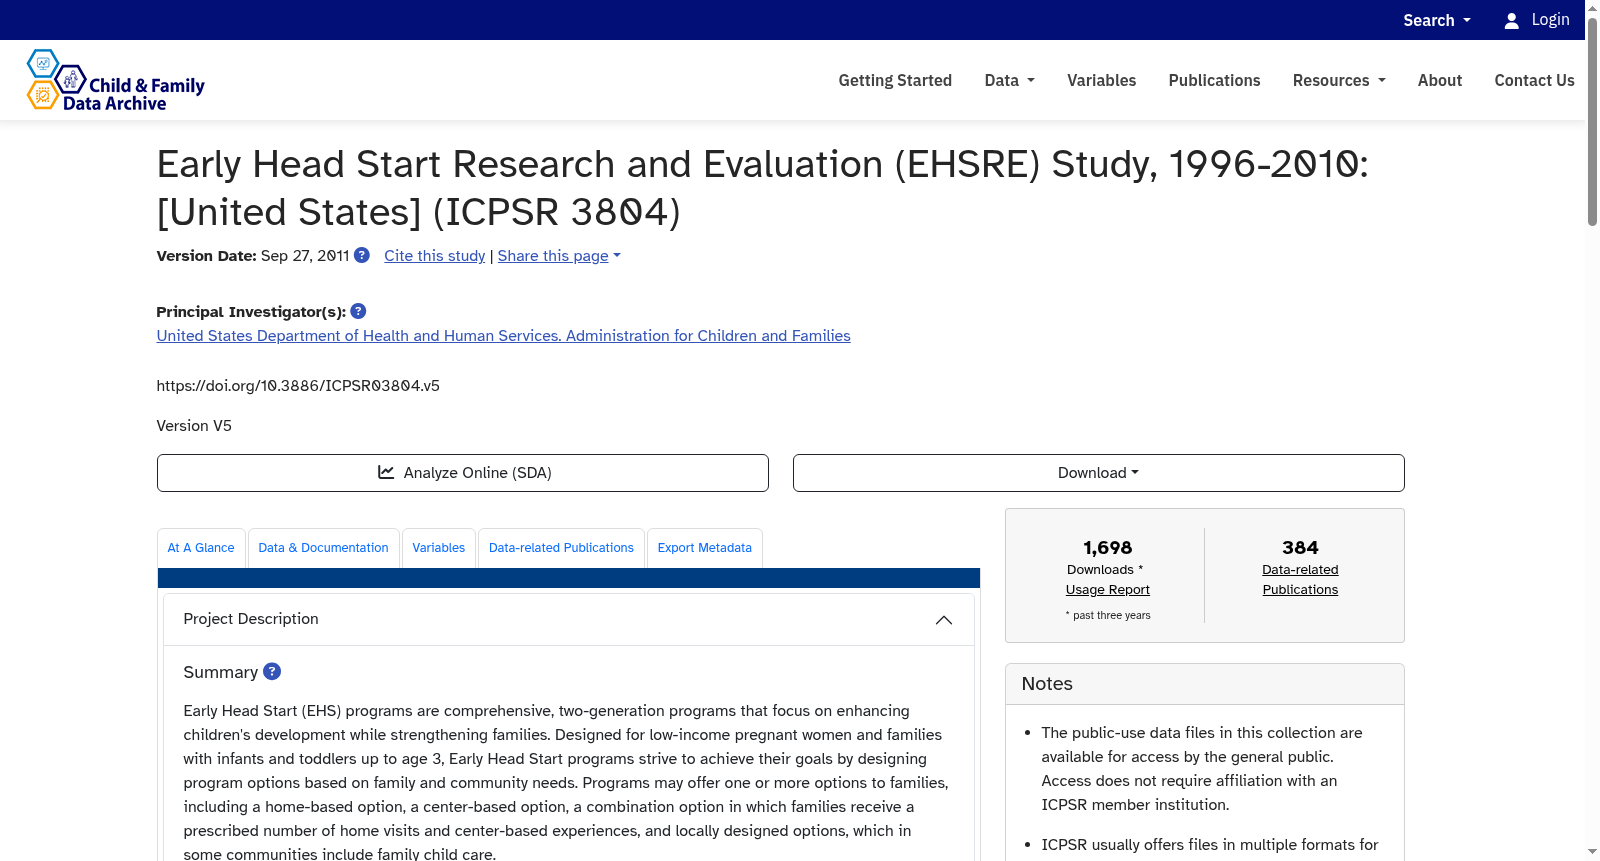This screenshot has height=861, width=1600.
Task: Click the scrollbar down arrow
Action: point(1592,852)
